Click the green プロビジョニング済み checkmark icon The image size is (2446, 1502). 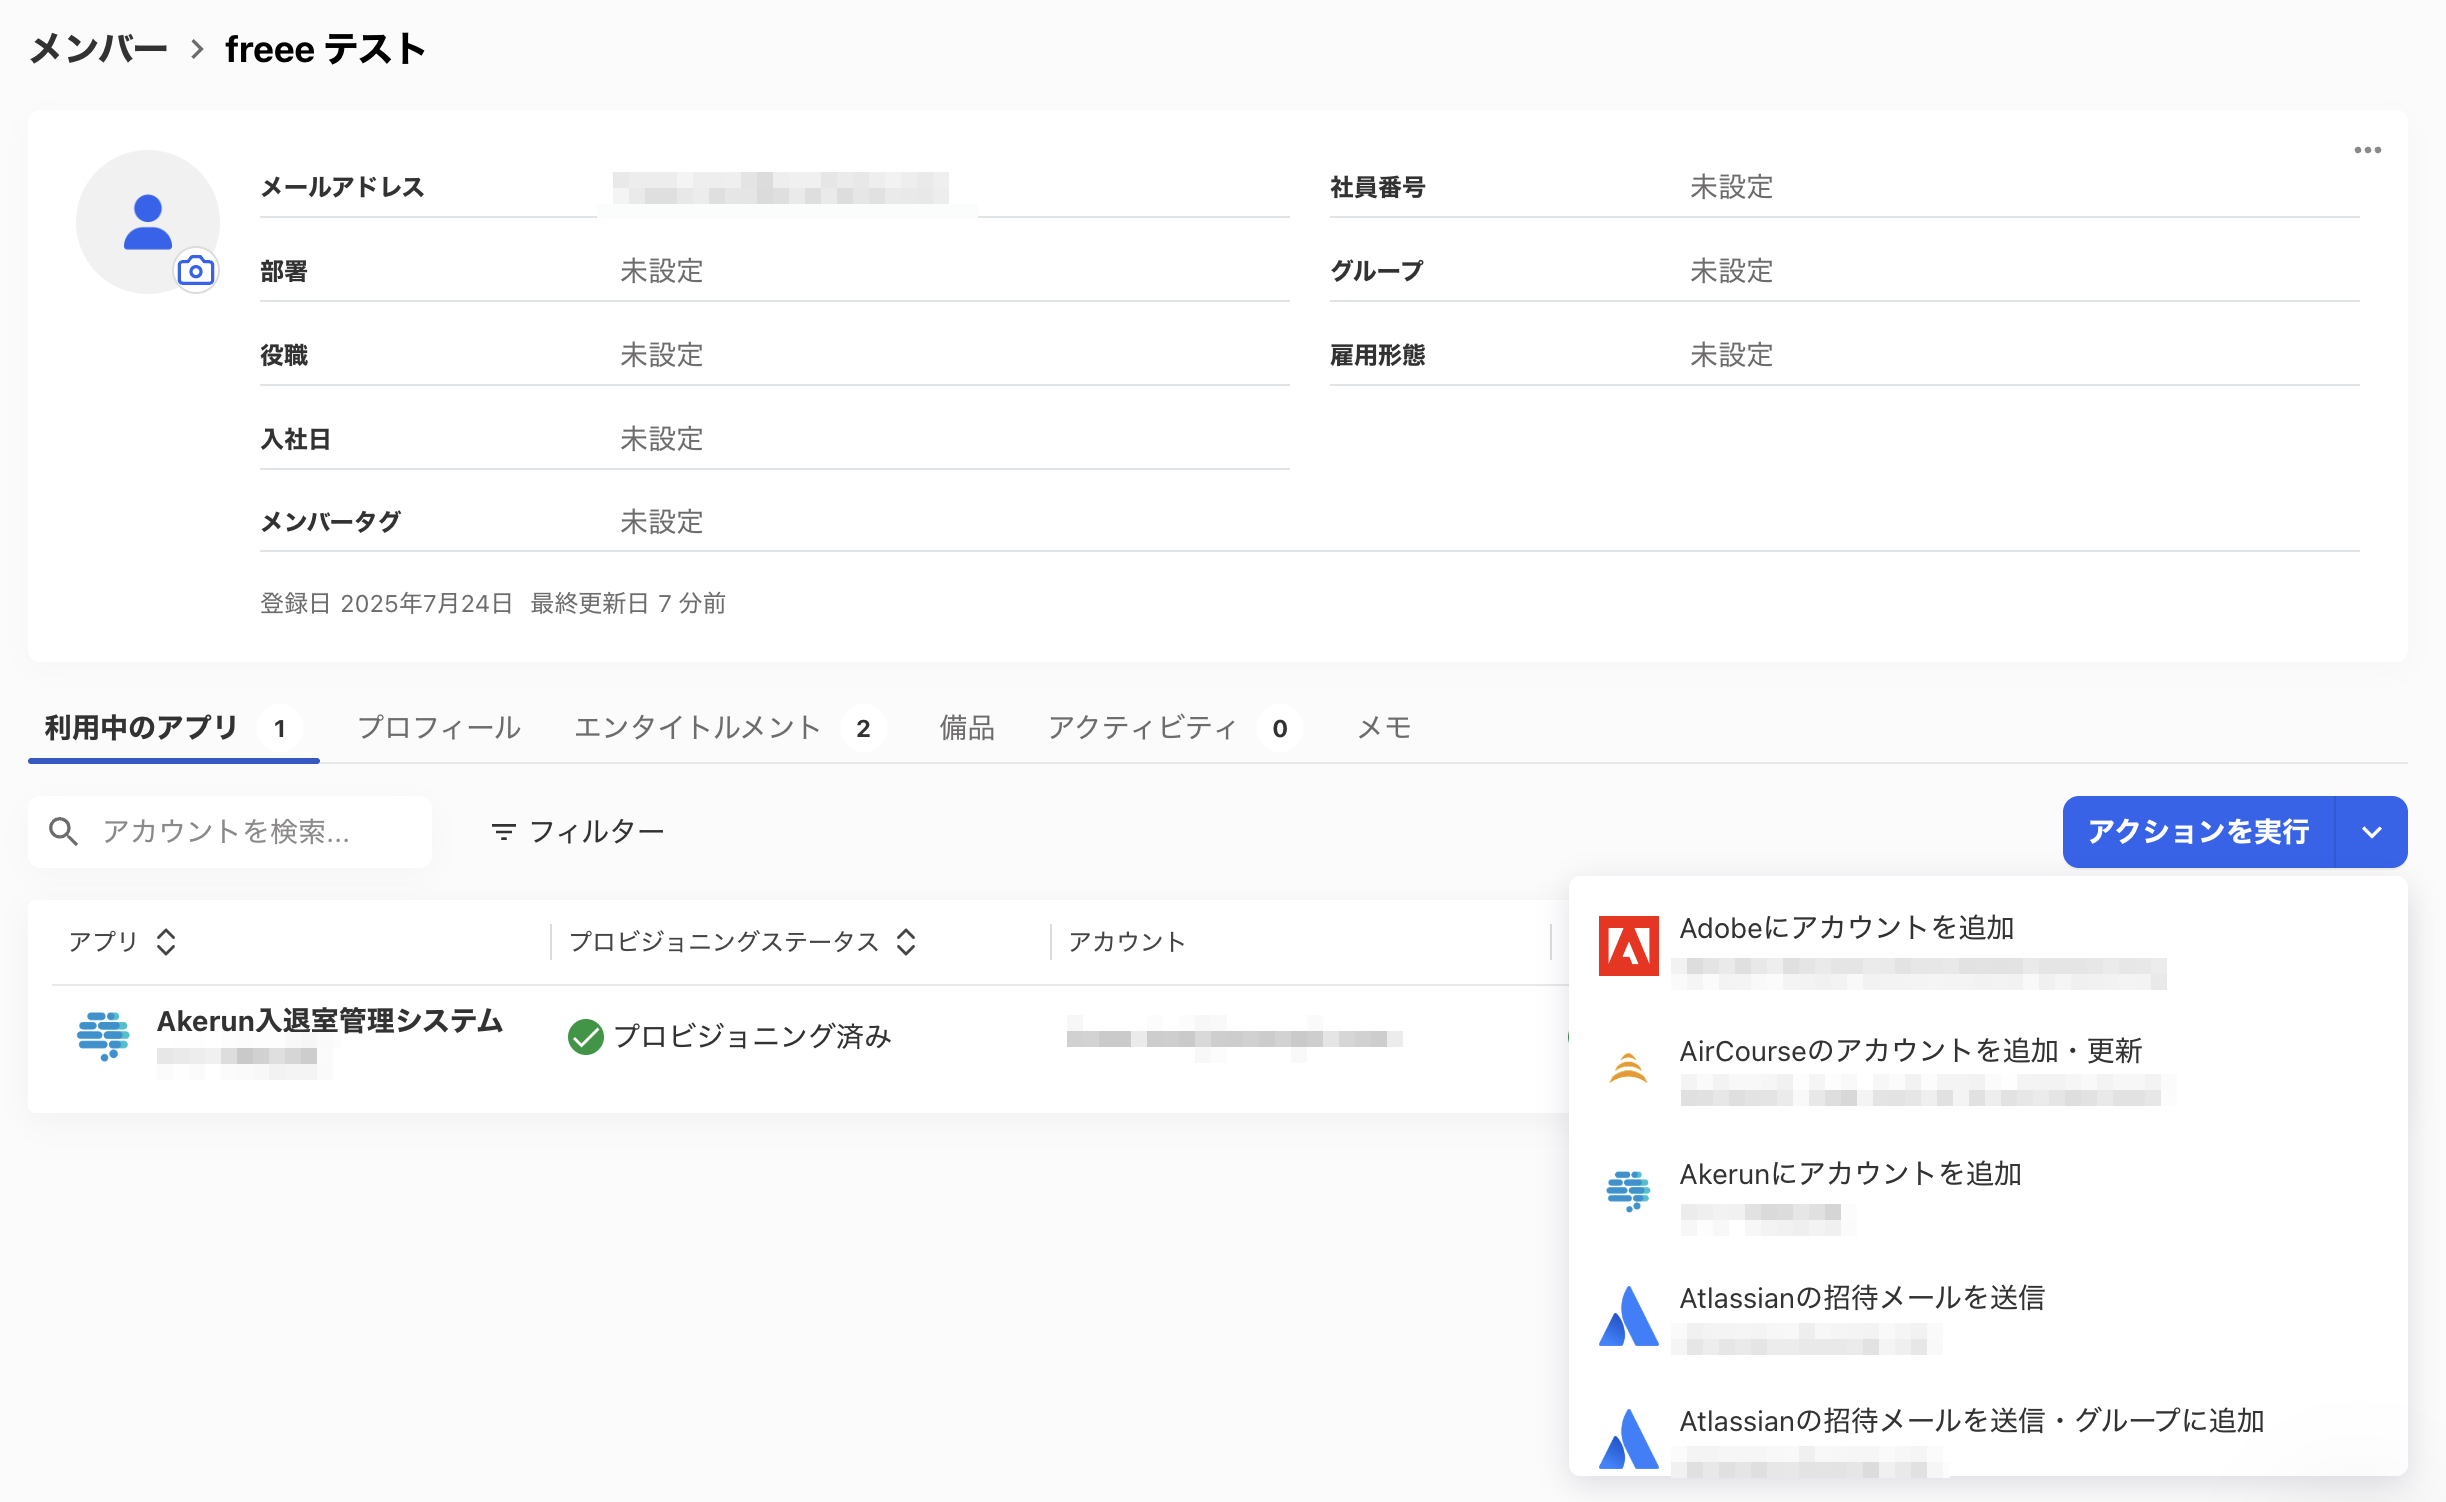pyautogui.click(x=588, y=1036)
